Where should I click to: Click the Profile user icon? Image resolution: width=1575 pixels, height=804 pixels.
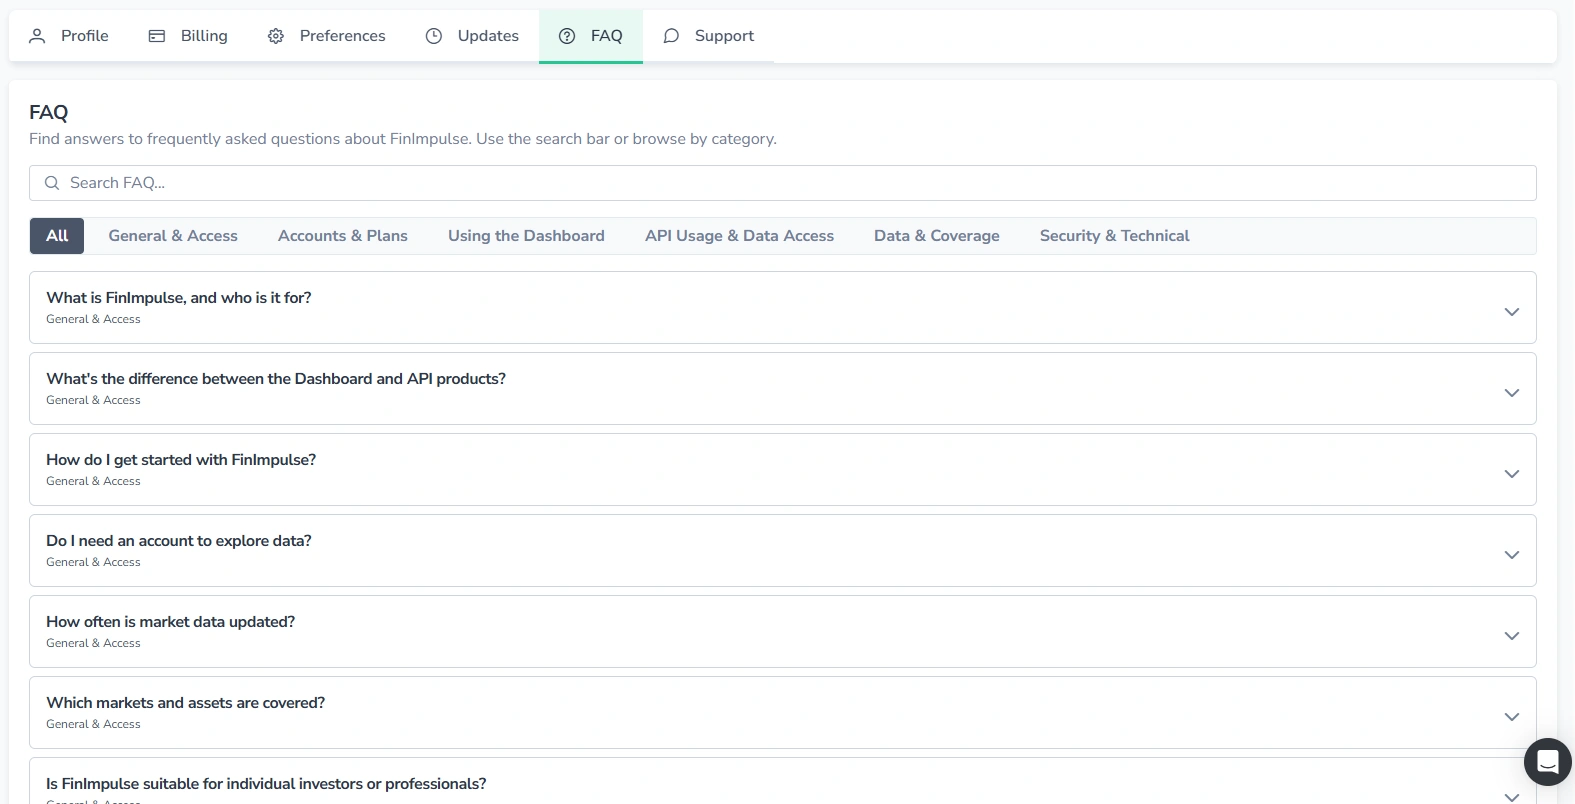[37, 36]
